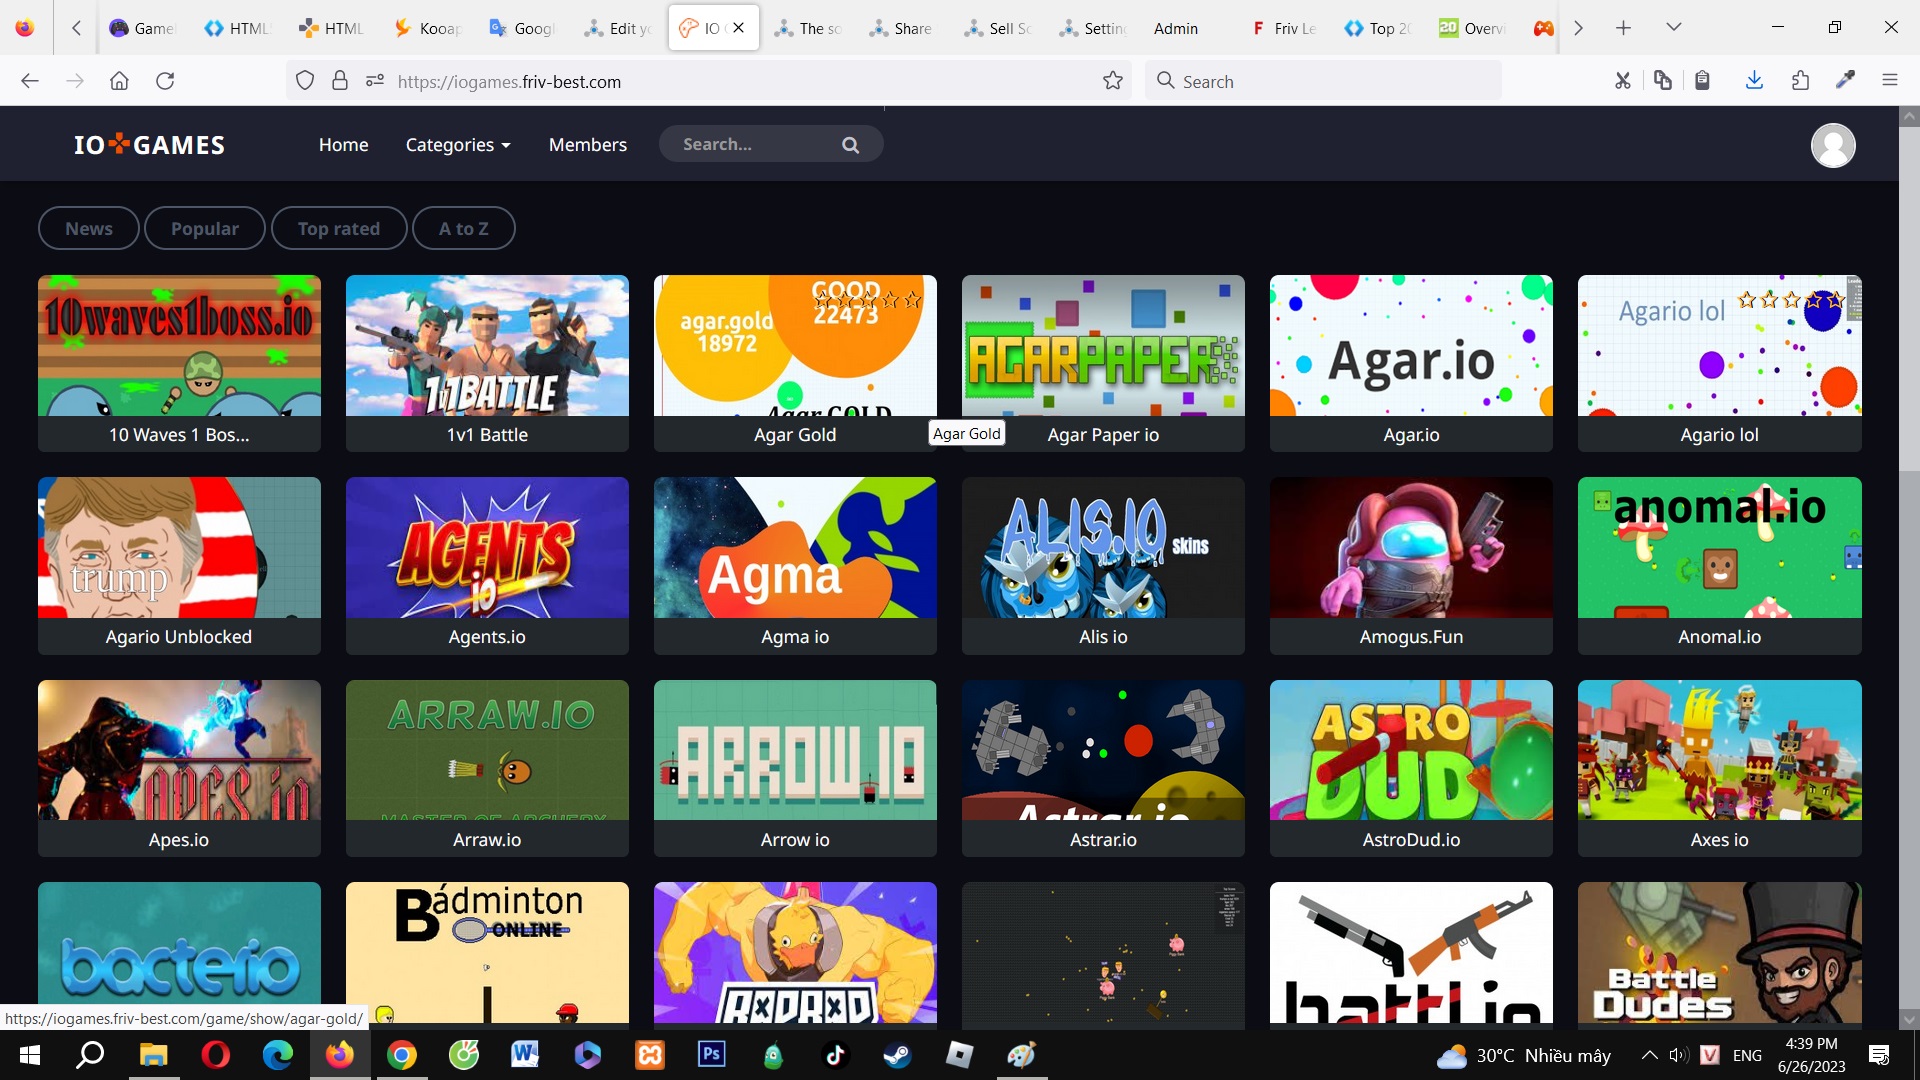Open the Firefox hamburger menu

1889,81
